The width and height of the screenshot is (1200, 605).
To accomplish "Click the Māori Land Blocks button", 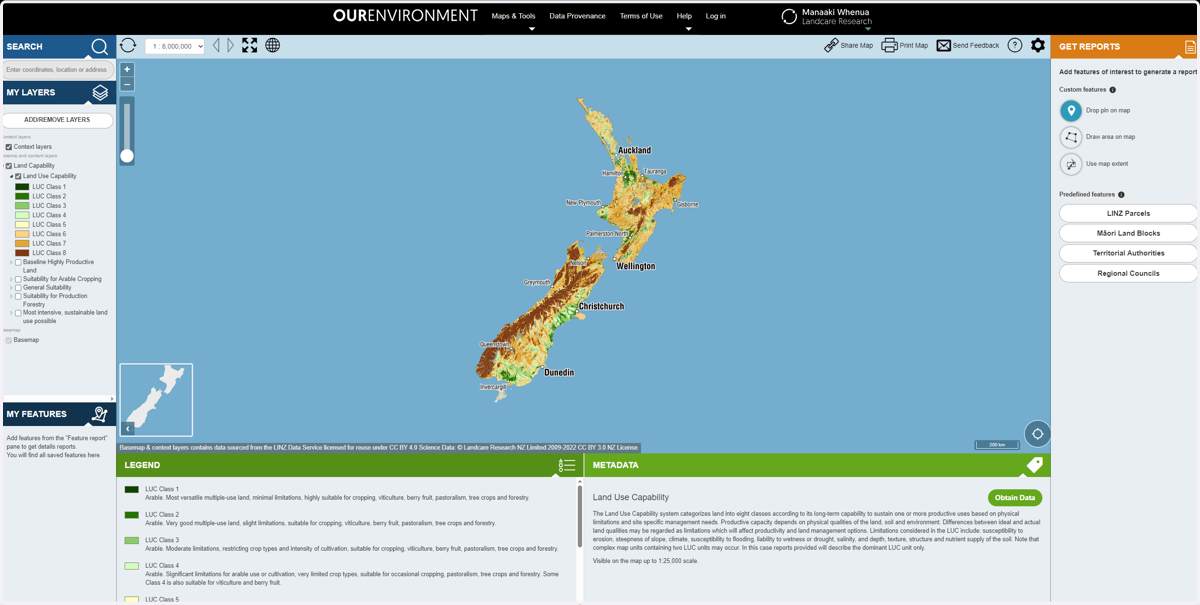I will click(1128, 233).
